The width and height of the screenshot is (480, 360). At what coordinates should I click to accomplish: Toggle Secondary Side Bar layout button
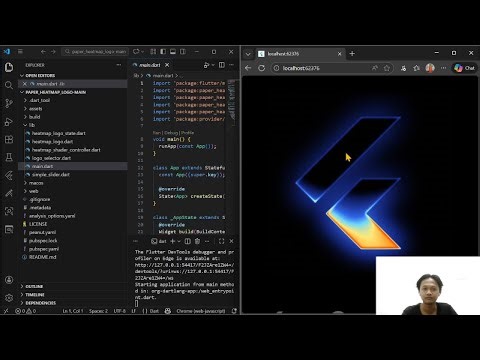(183, 52)
